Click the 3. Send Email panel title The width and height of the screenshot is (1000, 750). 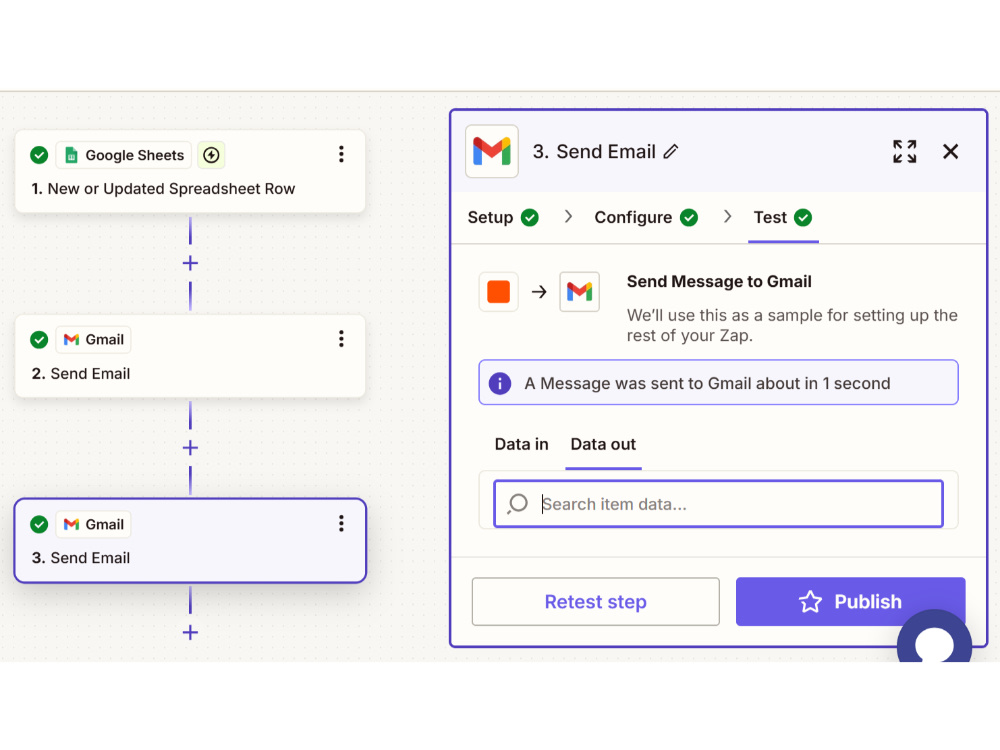pyautogui.click(x=594, y=152)
